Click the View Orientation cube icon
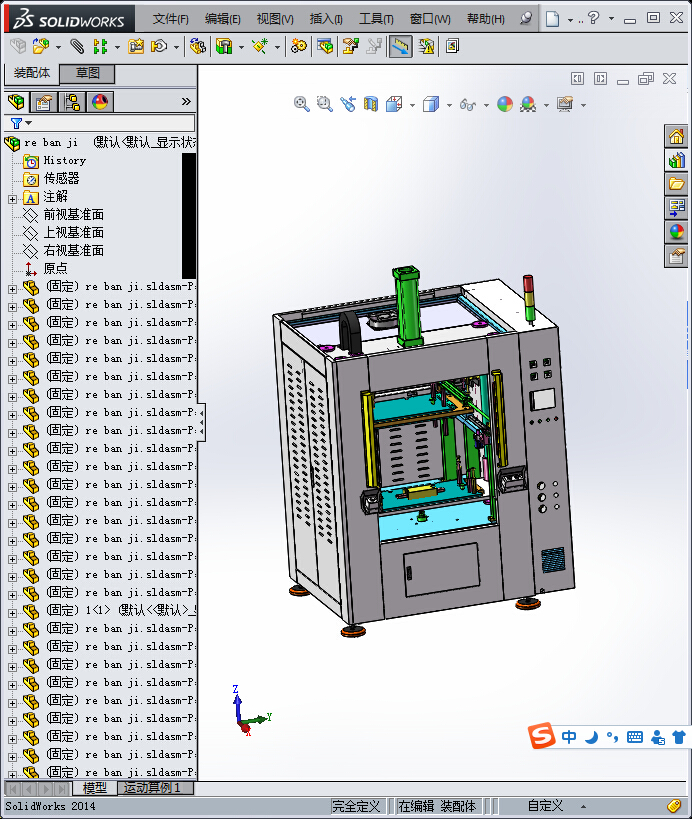This screenshot has height=819, width=692. [394, 104]
